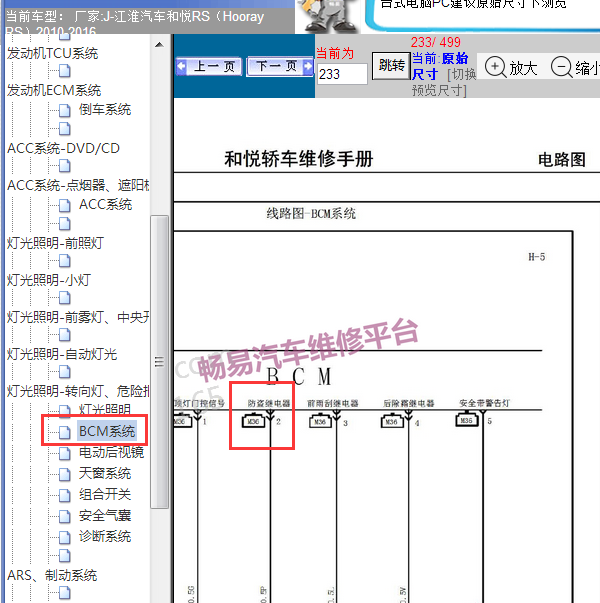This screenshot has width=600, height=603.
Task: Click page icon beside BCM系统
Action: point(65,432)
